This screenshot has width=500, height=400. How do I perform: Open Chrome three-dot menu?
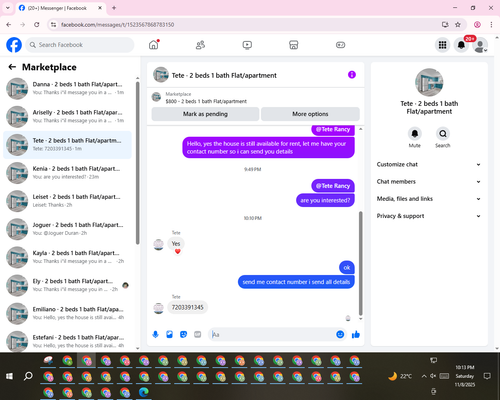click(x=491, y=24)
